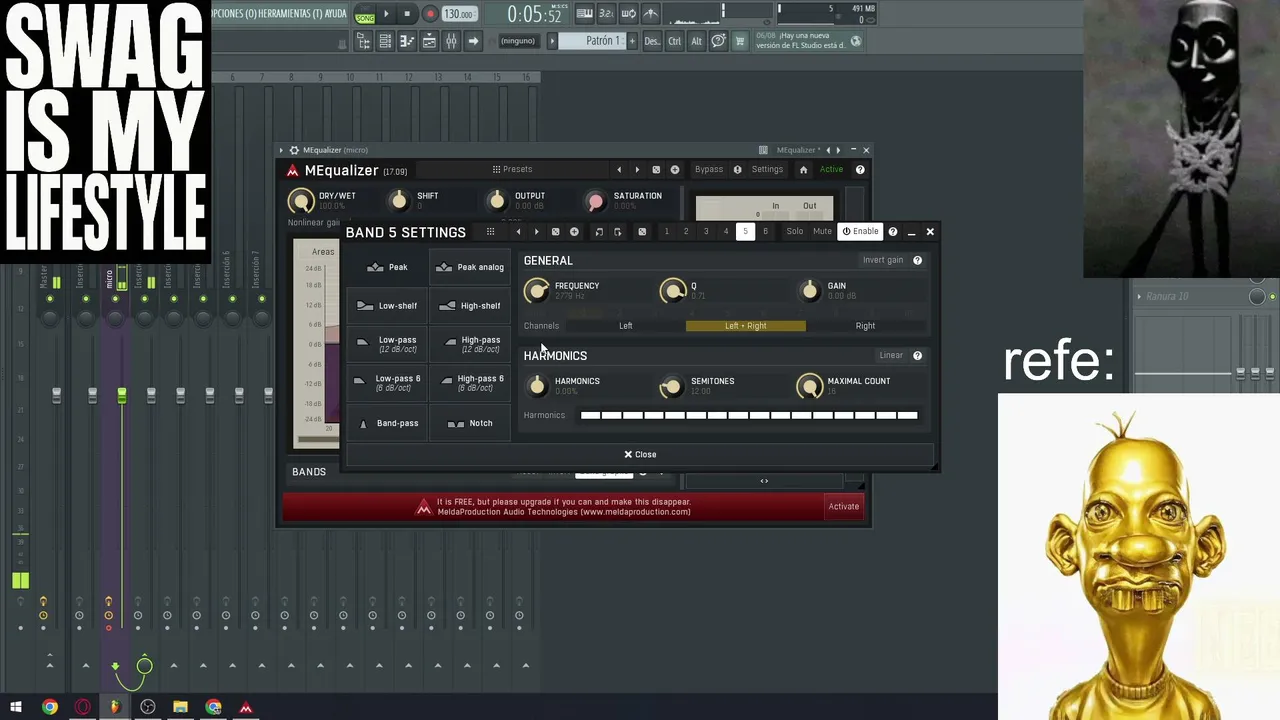
Task: Click the tempo 130.000 field
Action: tap(459, 14)
